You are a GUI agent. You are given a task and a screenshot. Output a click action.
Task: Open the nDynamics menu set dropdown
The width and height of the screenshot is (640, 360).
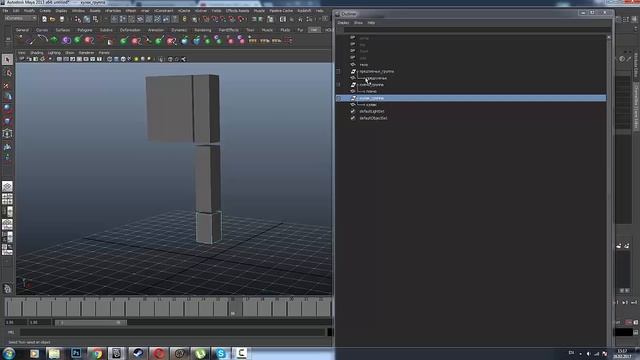20,18
